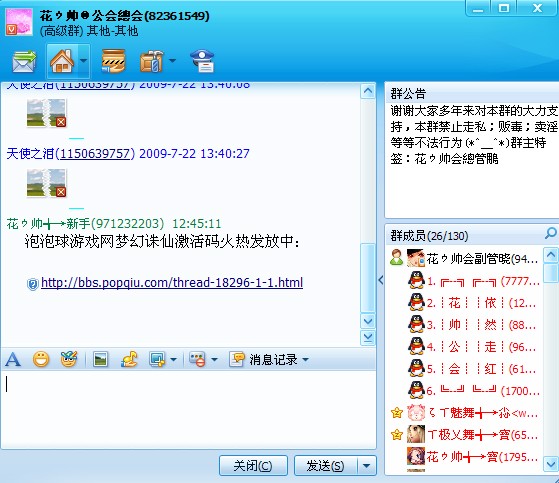Screen dimensions: 559x483
Task: Member list scroll up arrow
Action: pos(551,255)
